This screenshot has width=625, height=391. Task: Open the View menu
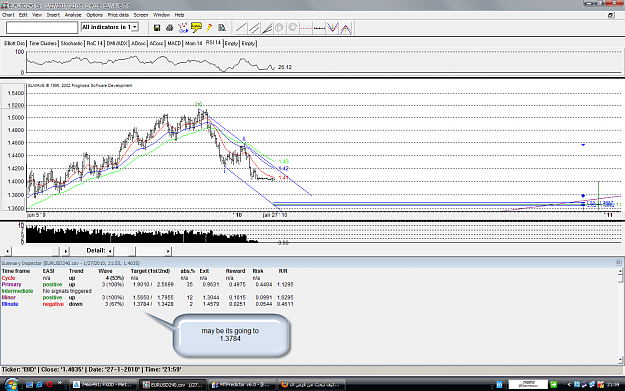coord(37,15)
